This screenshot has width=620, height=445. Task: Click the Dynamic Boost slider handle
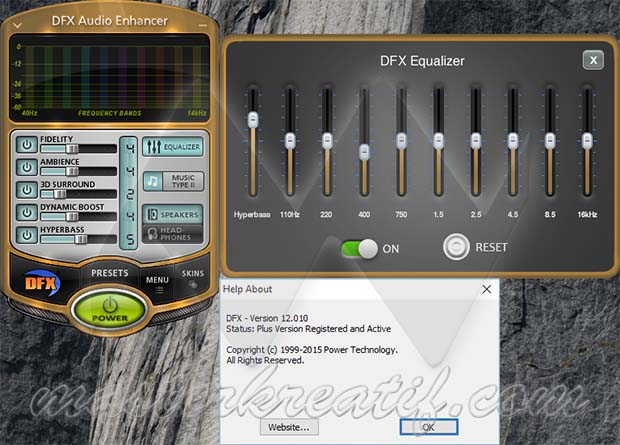pyautogui.click(x=72, y=217)
